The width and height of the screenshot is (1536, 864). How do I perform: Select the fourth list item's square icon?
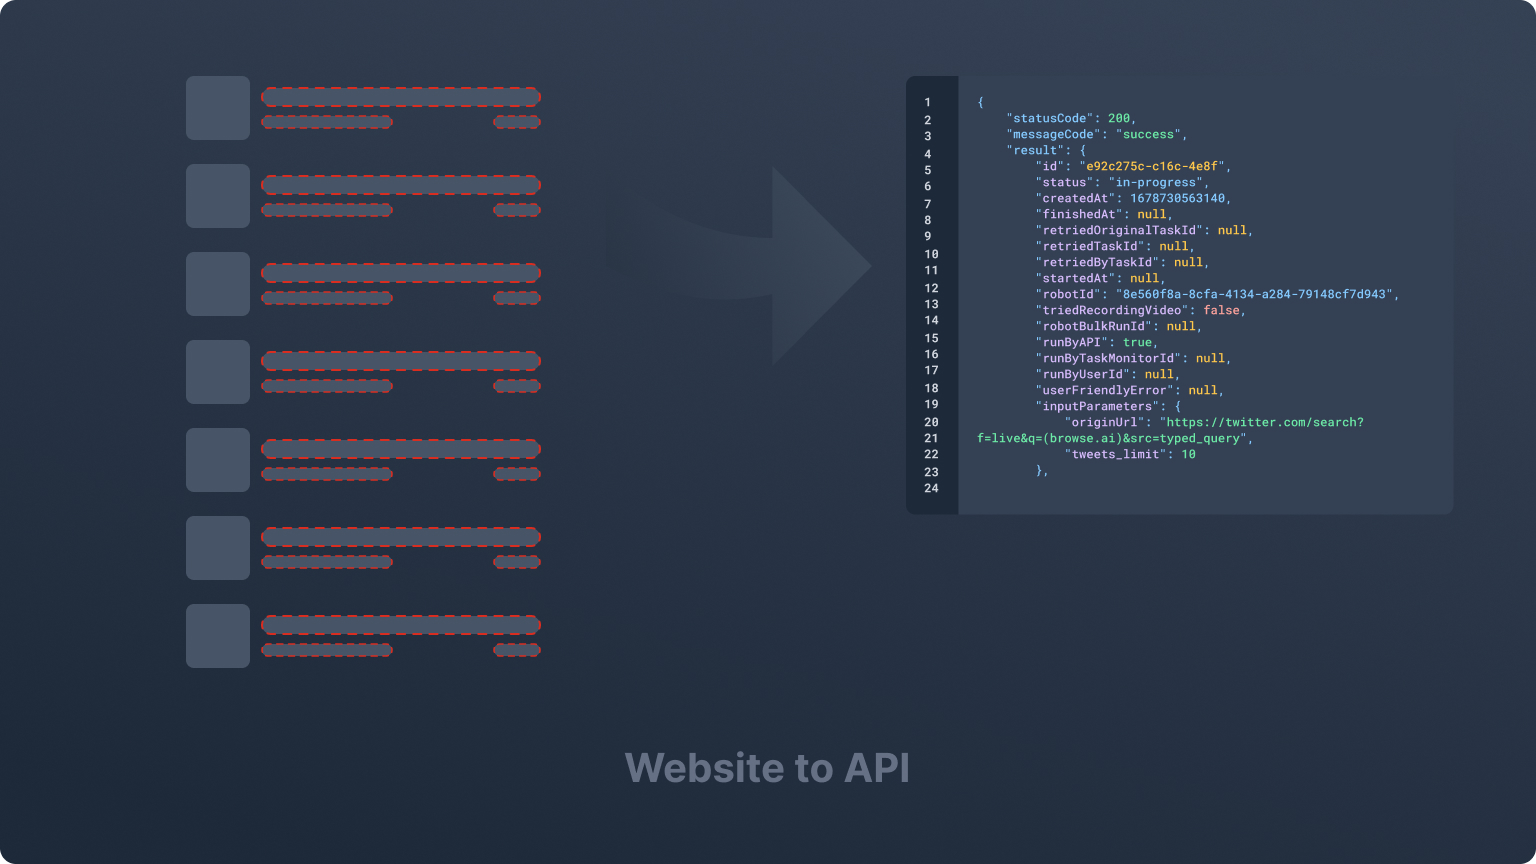pos(217,371)
